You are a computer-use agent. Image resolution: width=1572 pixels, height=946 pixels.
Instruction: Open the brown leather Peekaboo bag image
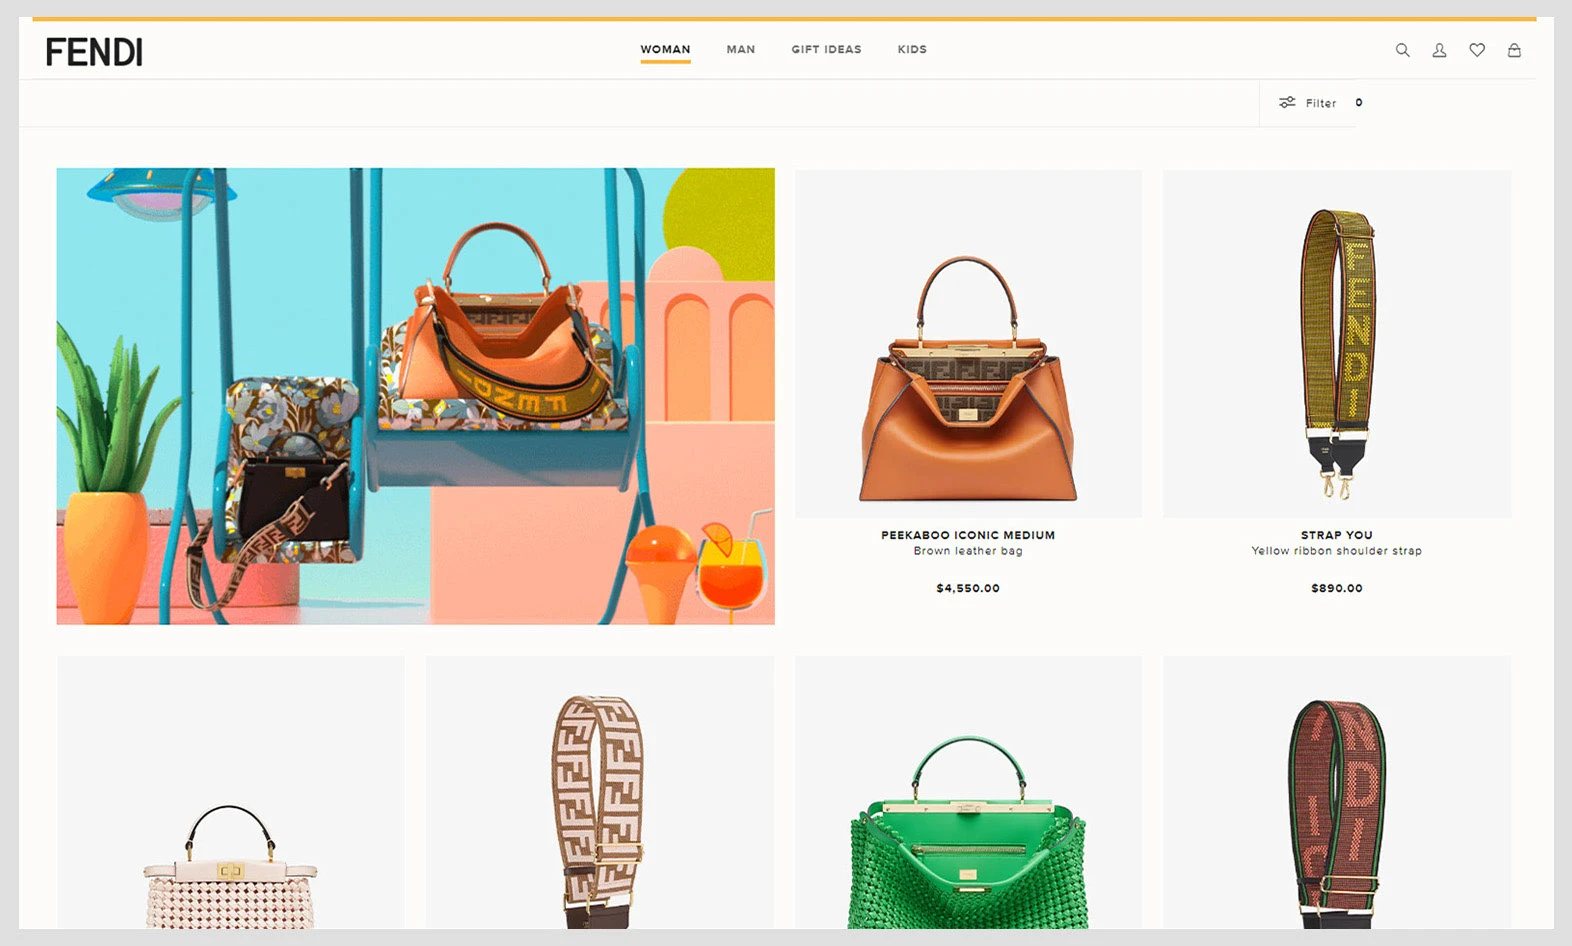tap(967, 380)
